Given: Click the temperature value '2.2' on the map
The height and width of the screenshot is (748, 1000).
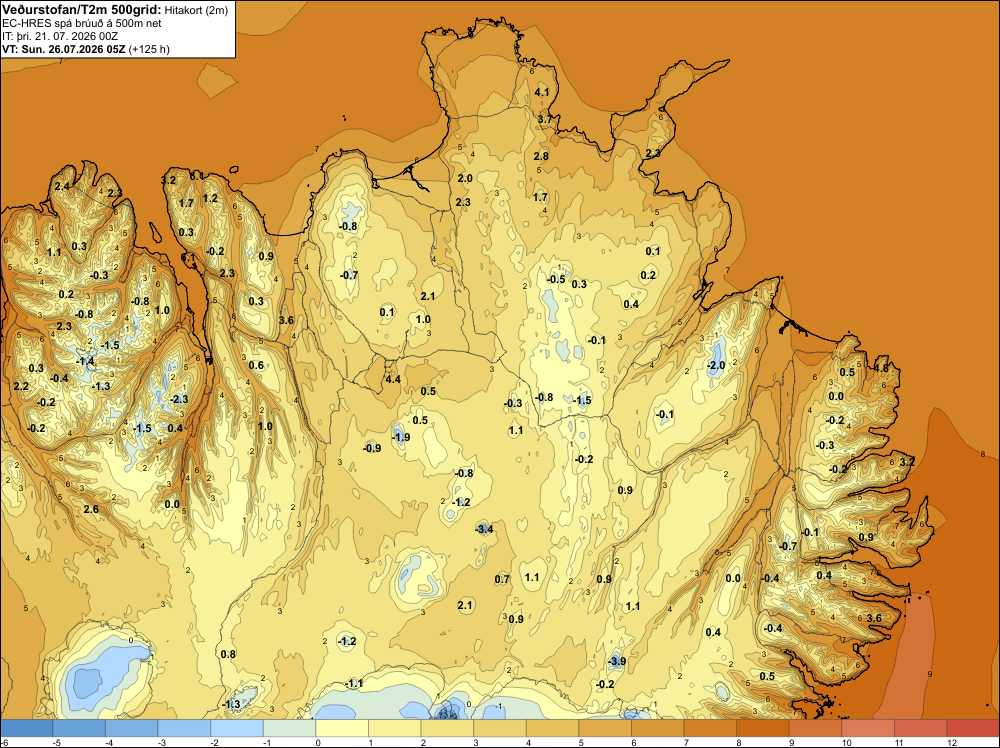Looking at the screenshot, I should (x=21, y=386).
